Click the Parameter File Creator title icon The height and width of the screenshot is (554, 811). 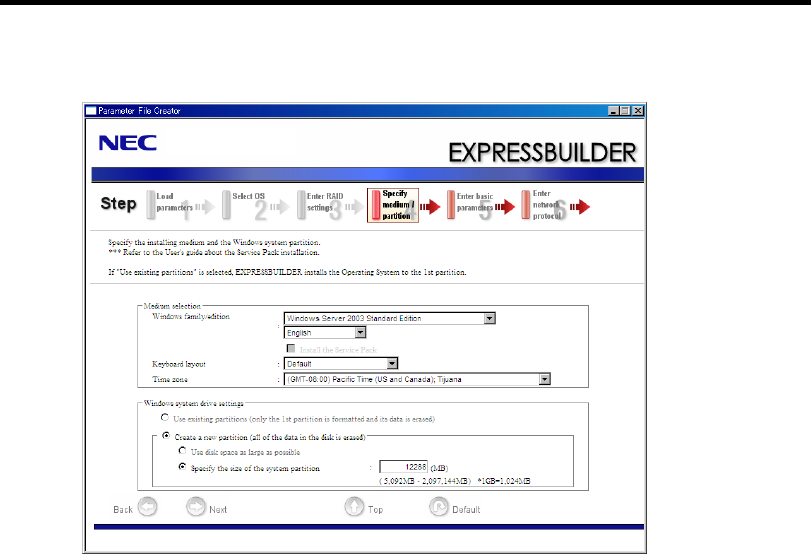pos(91,111)
